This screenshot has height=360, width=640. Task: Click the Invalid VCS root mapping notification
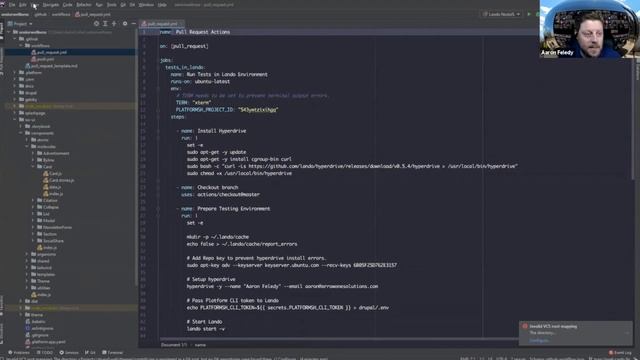576,333
